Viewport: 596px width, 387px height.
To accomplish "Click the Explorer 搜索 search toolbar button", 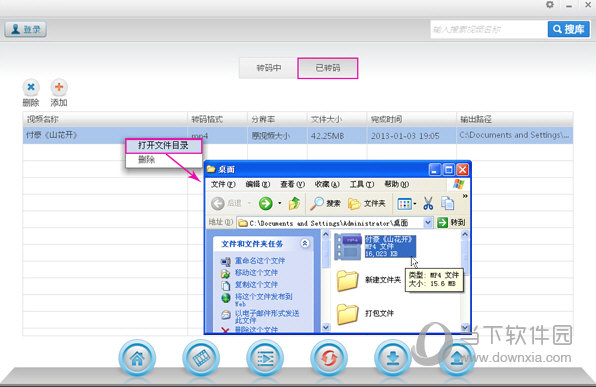I will [x=325, y=203].
